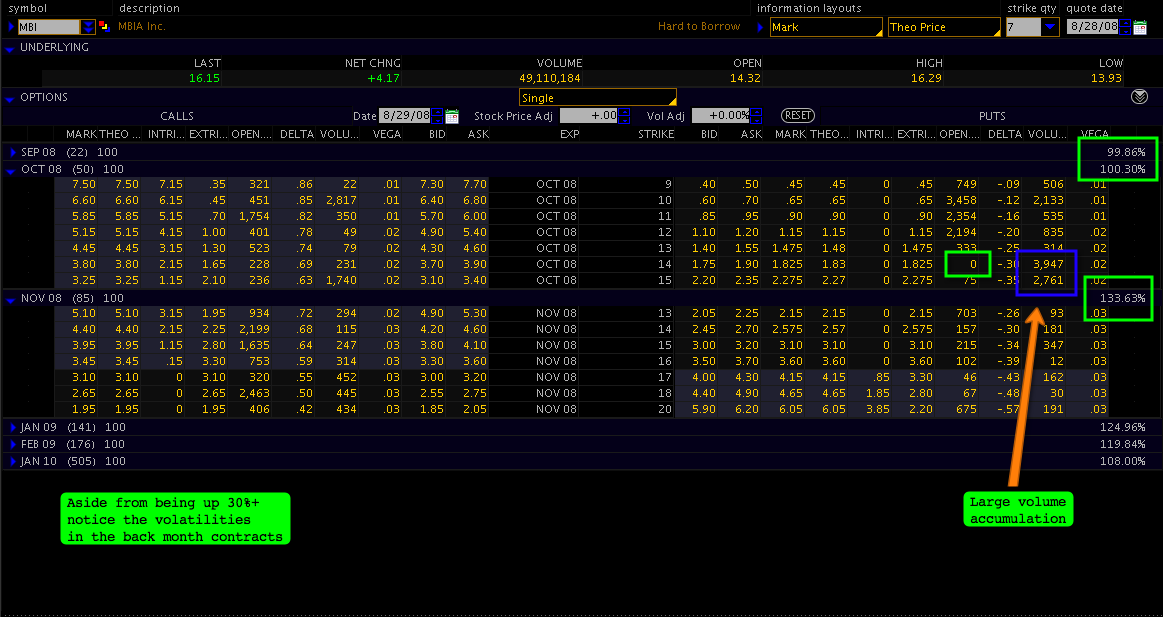Open the Single spread type dropdown
This screenshot has width=1163, height=617.
597,98
